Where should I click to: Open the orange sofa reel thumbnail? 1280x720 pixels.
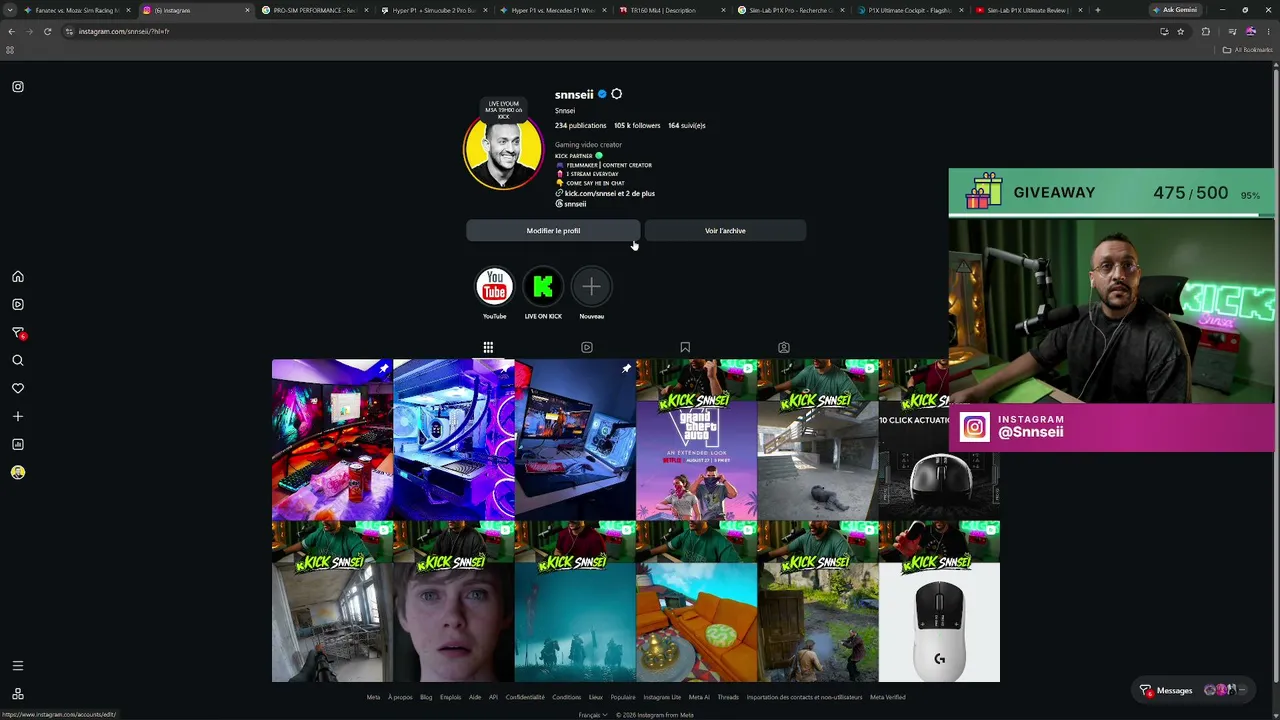click(x=696, y=602)
